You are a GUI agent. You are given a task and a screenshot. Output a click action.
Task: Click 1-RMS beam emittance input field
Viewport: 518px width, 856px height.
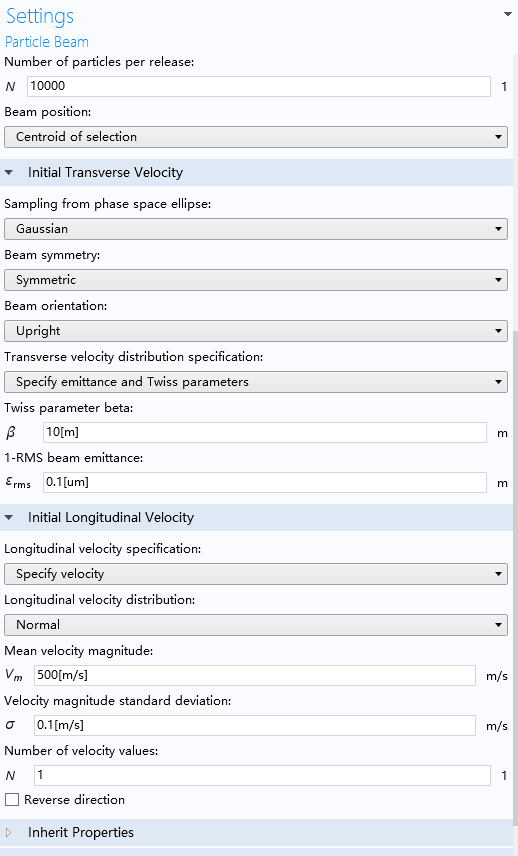tap(265, 482)
